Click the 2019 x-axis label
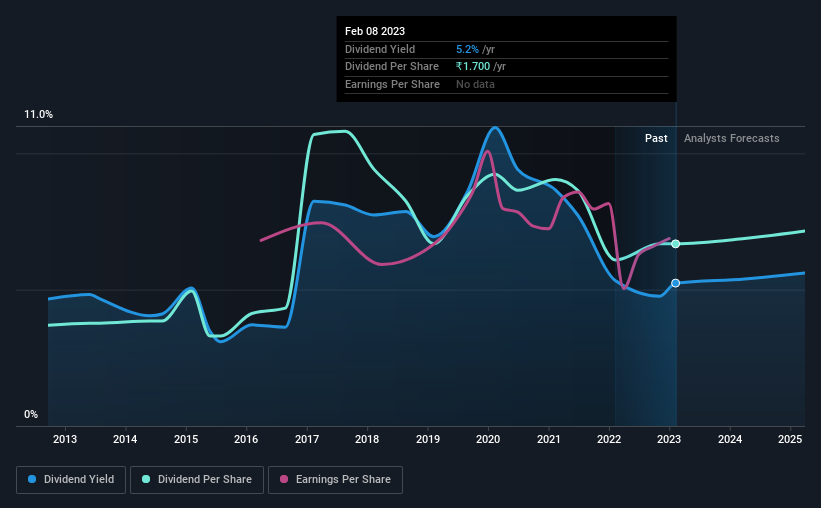Image resolution: width=821 pixels, height=508 pixels. (428, 439)
